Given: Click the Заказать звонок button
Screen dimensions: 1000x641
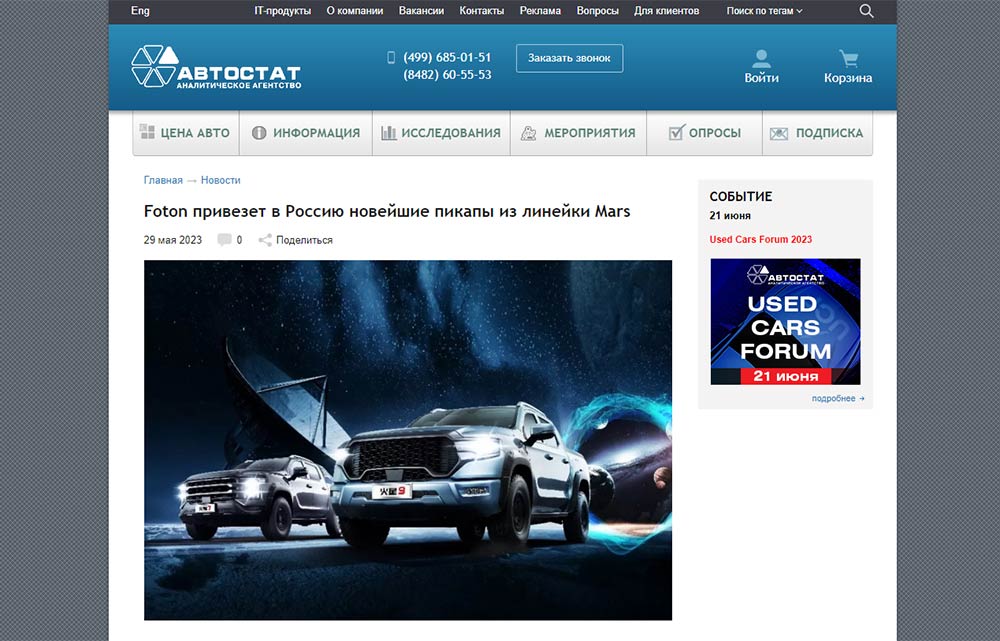Looking at the screenshot, I should (x=570, y=58).
